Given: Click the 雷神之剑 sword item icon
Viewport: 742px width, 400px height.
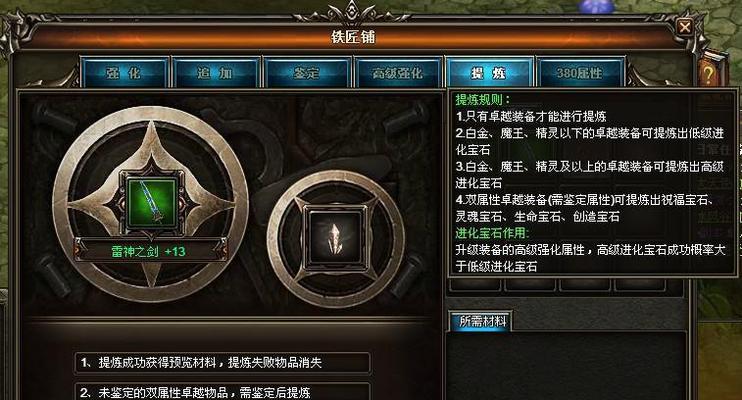Looking at the screenshot, I should (x=152, y=202).
